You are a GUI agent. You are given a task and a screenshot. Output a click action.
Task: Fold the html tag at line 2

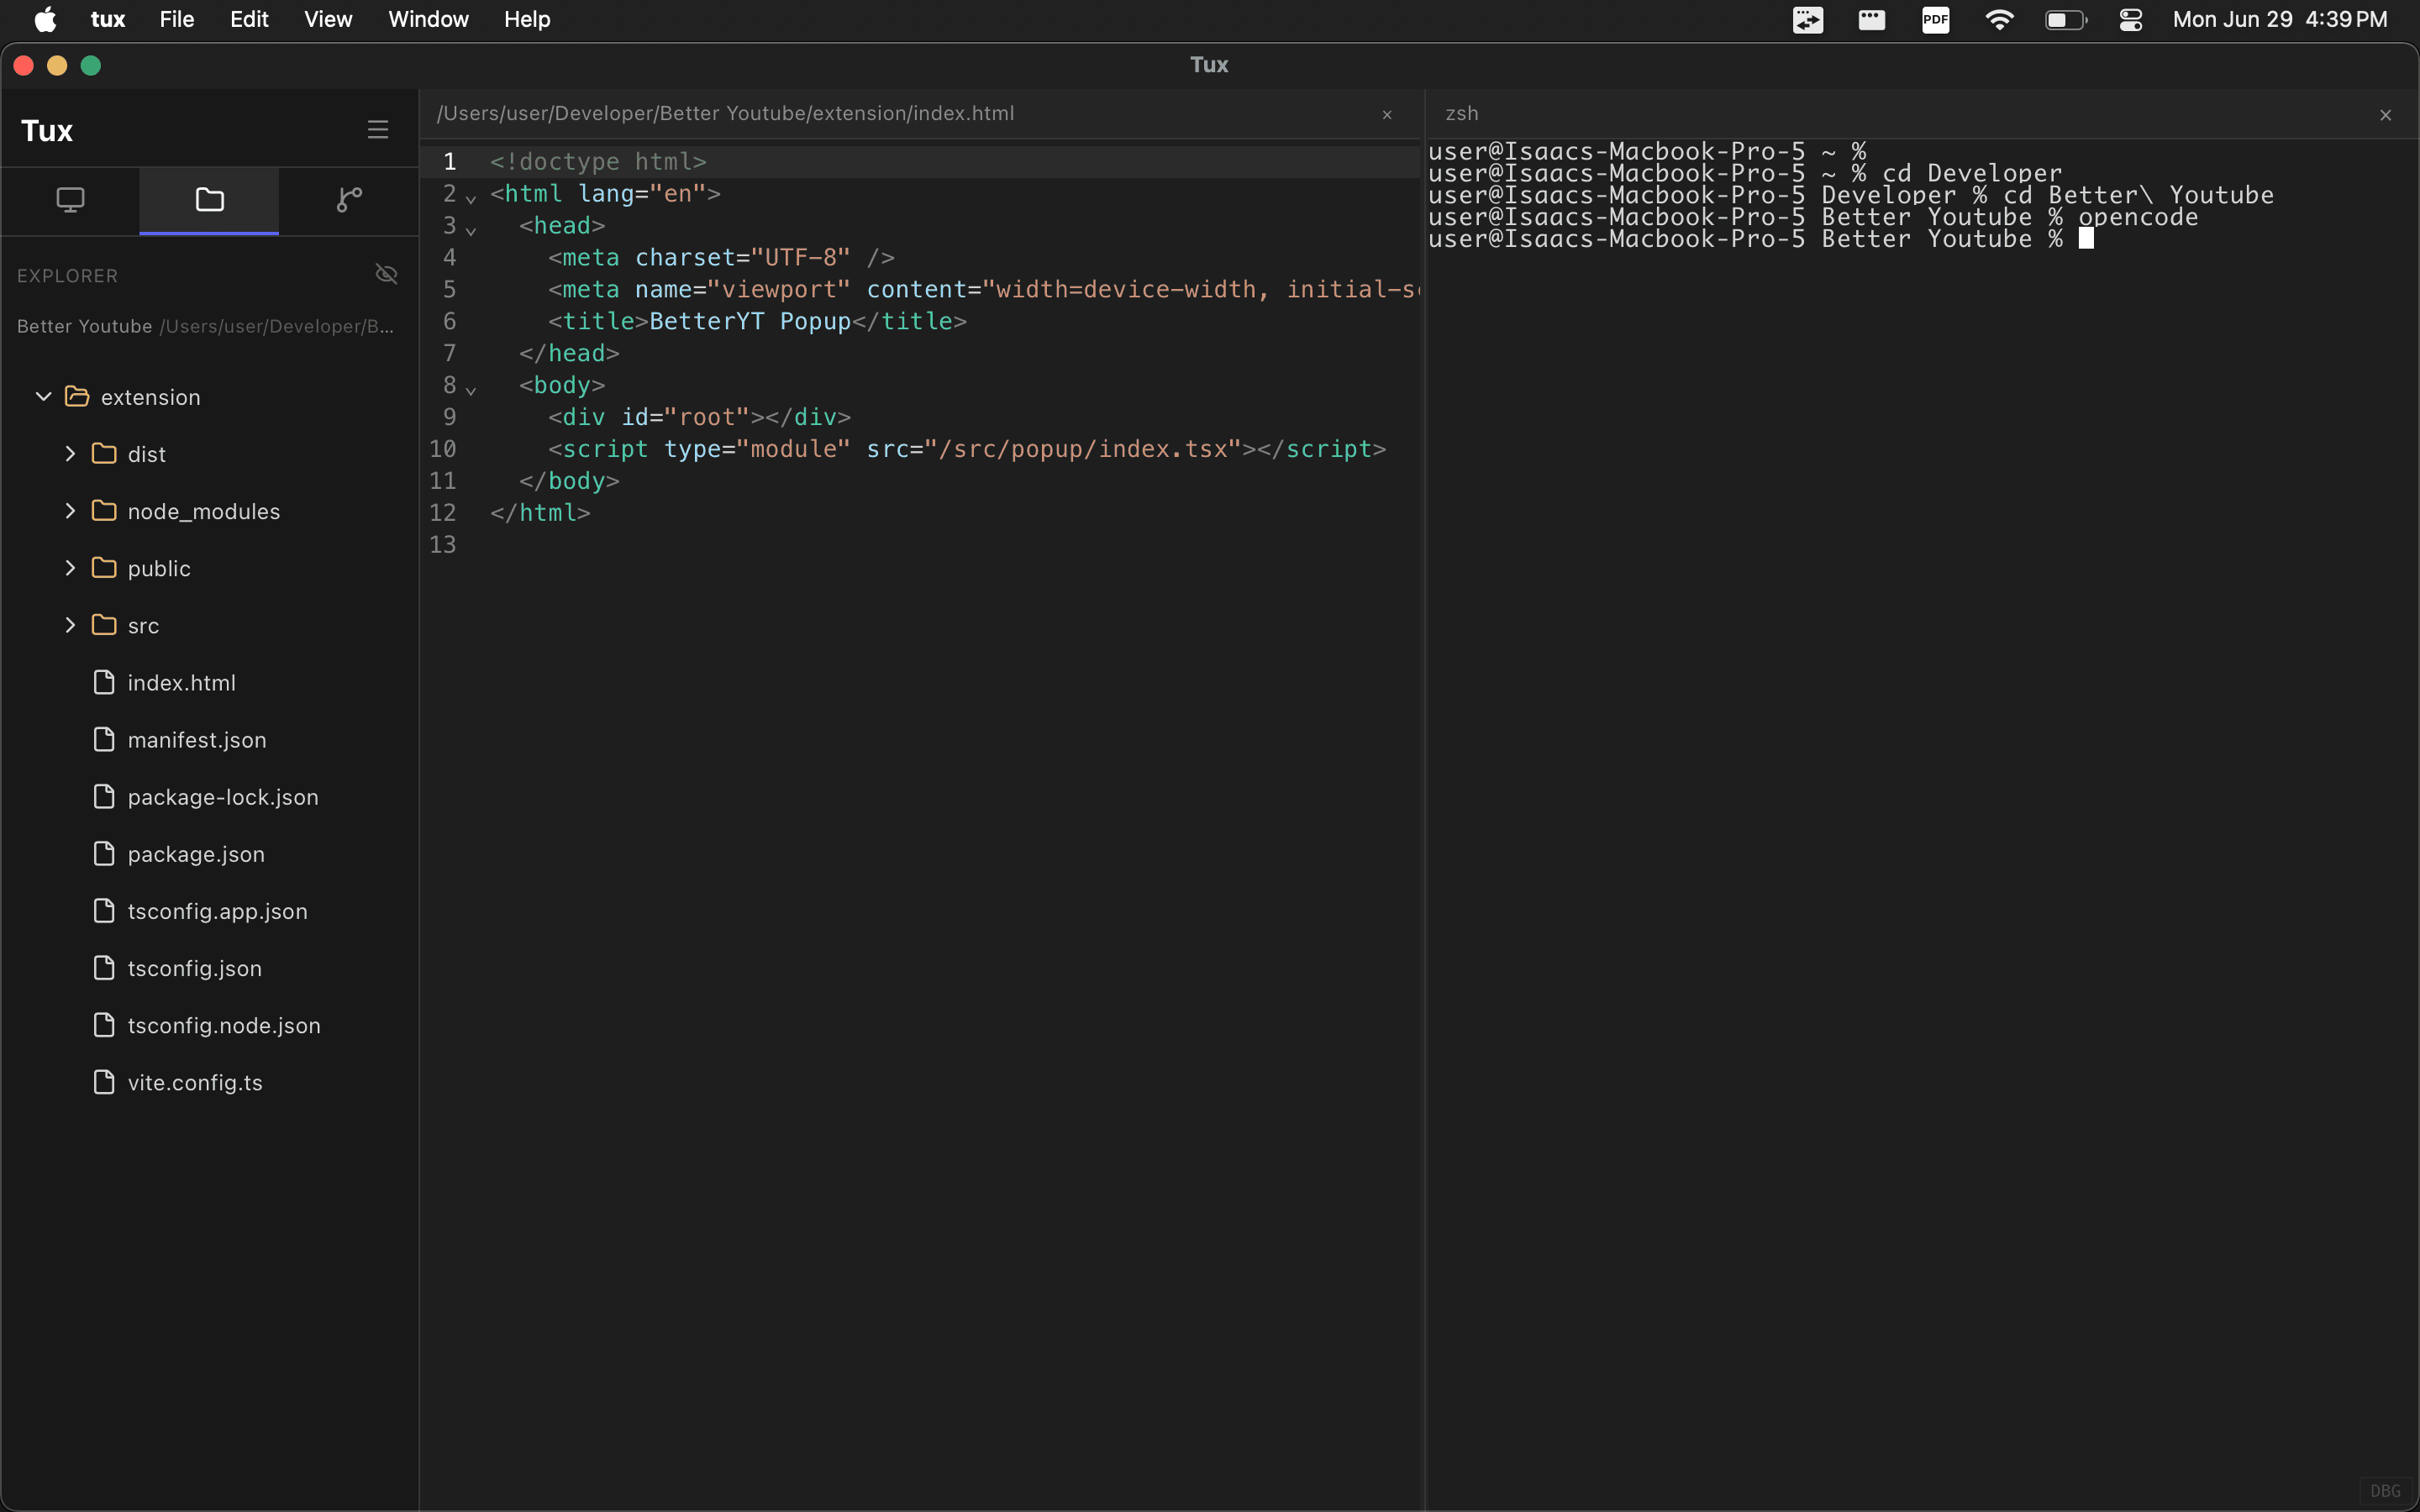(471, 198)
